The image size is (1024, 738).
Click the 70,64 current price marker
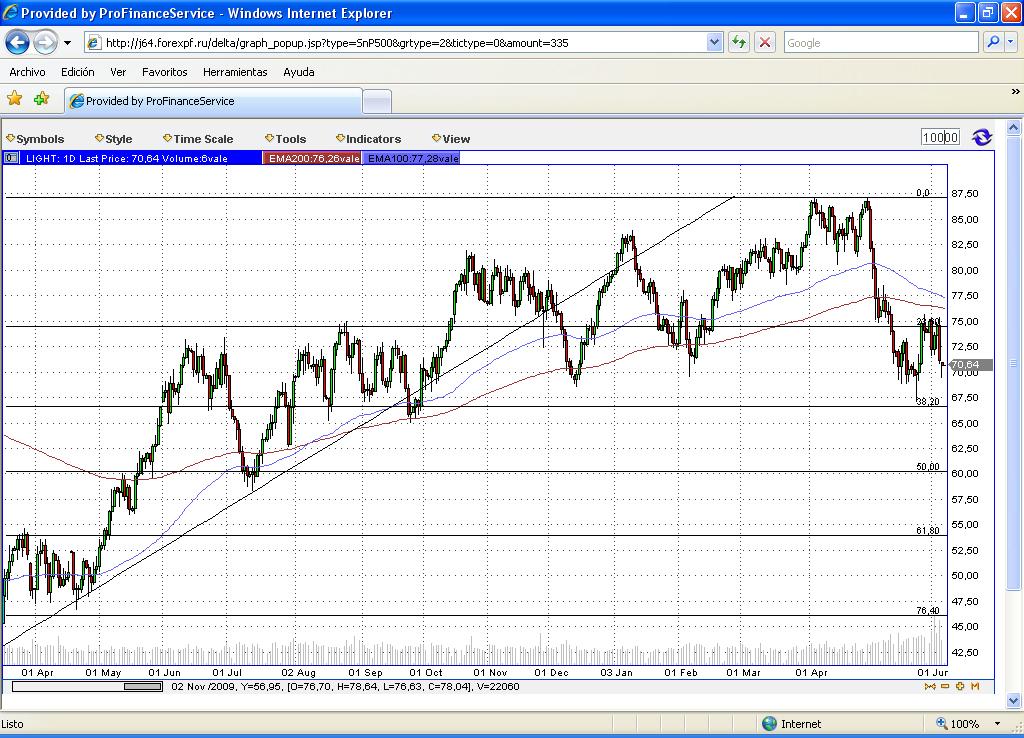click(970, 364)
